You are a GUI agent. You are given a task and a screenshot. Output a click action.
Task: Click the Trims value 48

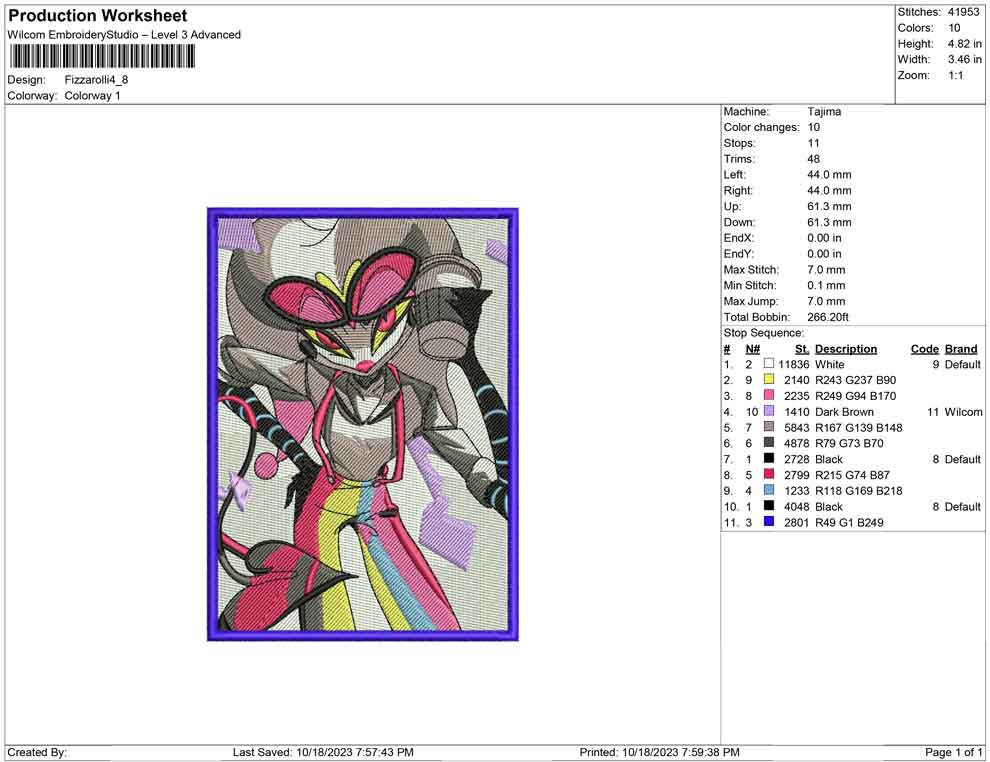pyautogui.click(x=813, y=158)
